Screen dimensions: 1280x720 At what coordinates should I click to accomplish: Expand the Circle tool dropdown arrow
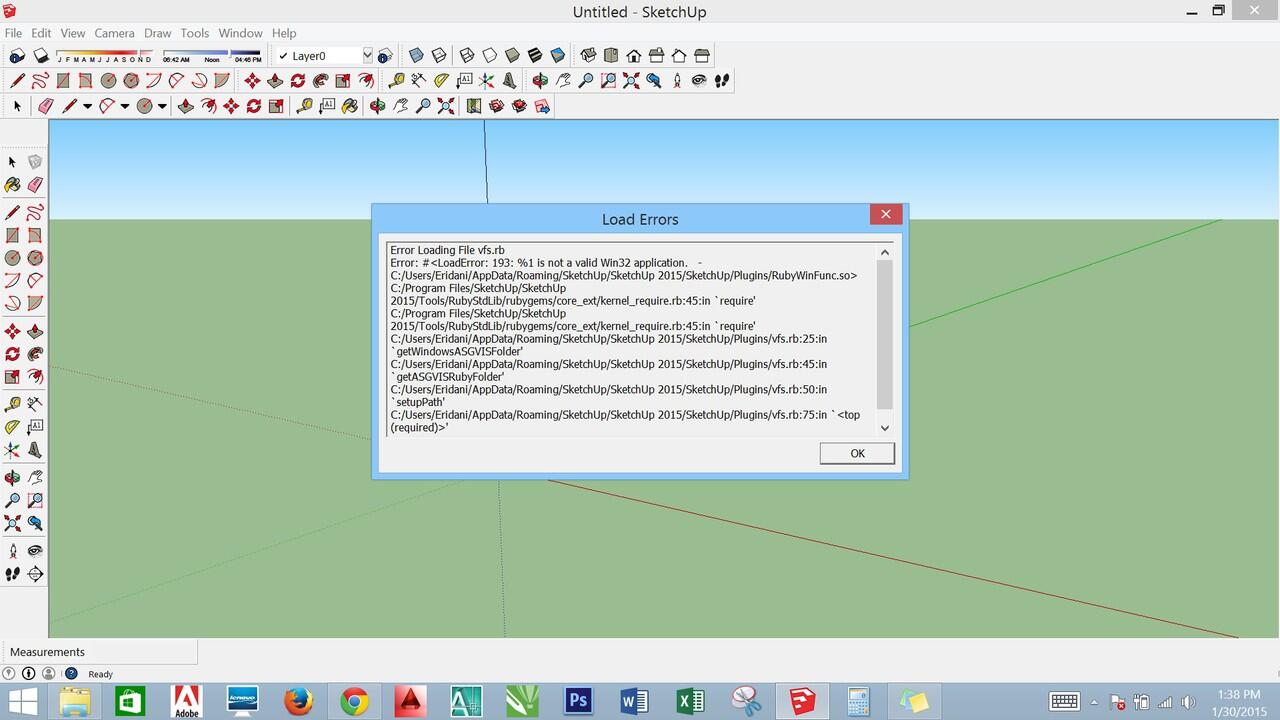(x=162, y=106)
